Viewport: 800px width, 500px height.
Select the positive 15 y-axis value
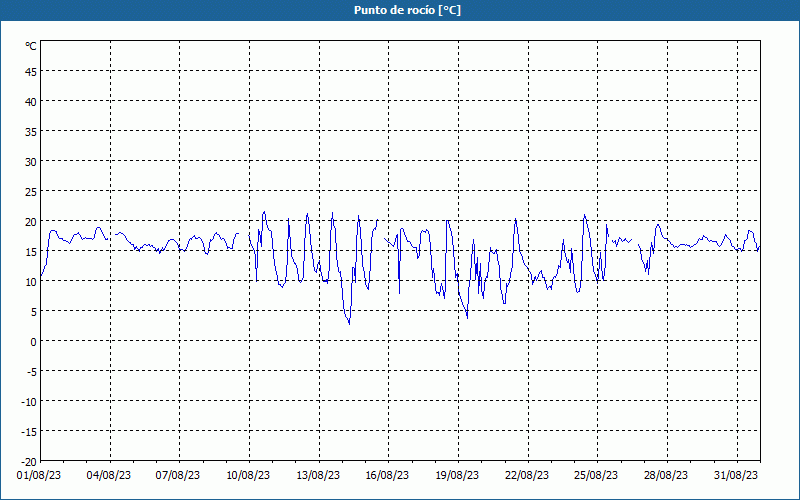click(31, 252)
